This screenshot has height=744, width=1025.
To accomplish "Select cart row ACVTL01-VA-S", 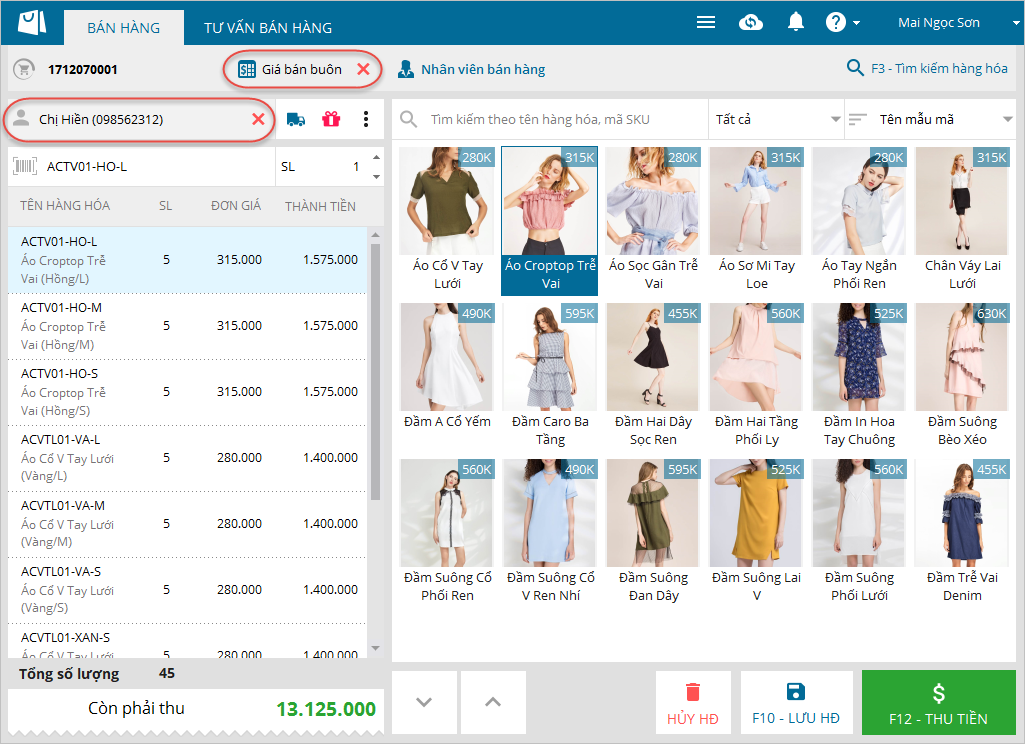I will tap(188, 590).
